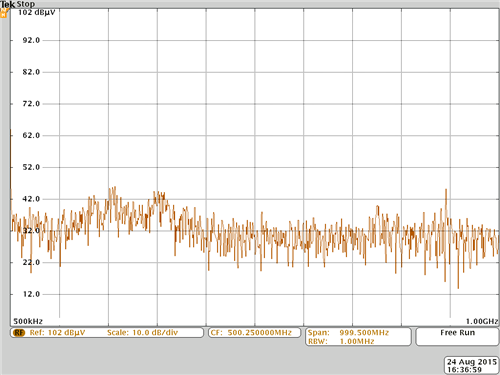Click the 22.0 axis label
The image size is (500, 375).
point(31,262)
